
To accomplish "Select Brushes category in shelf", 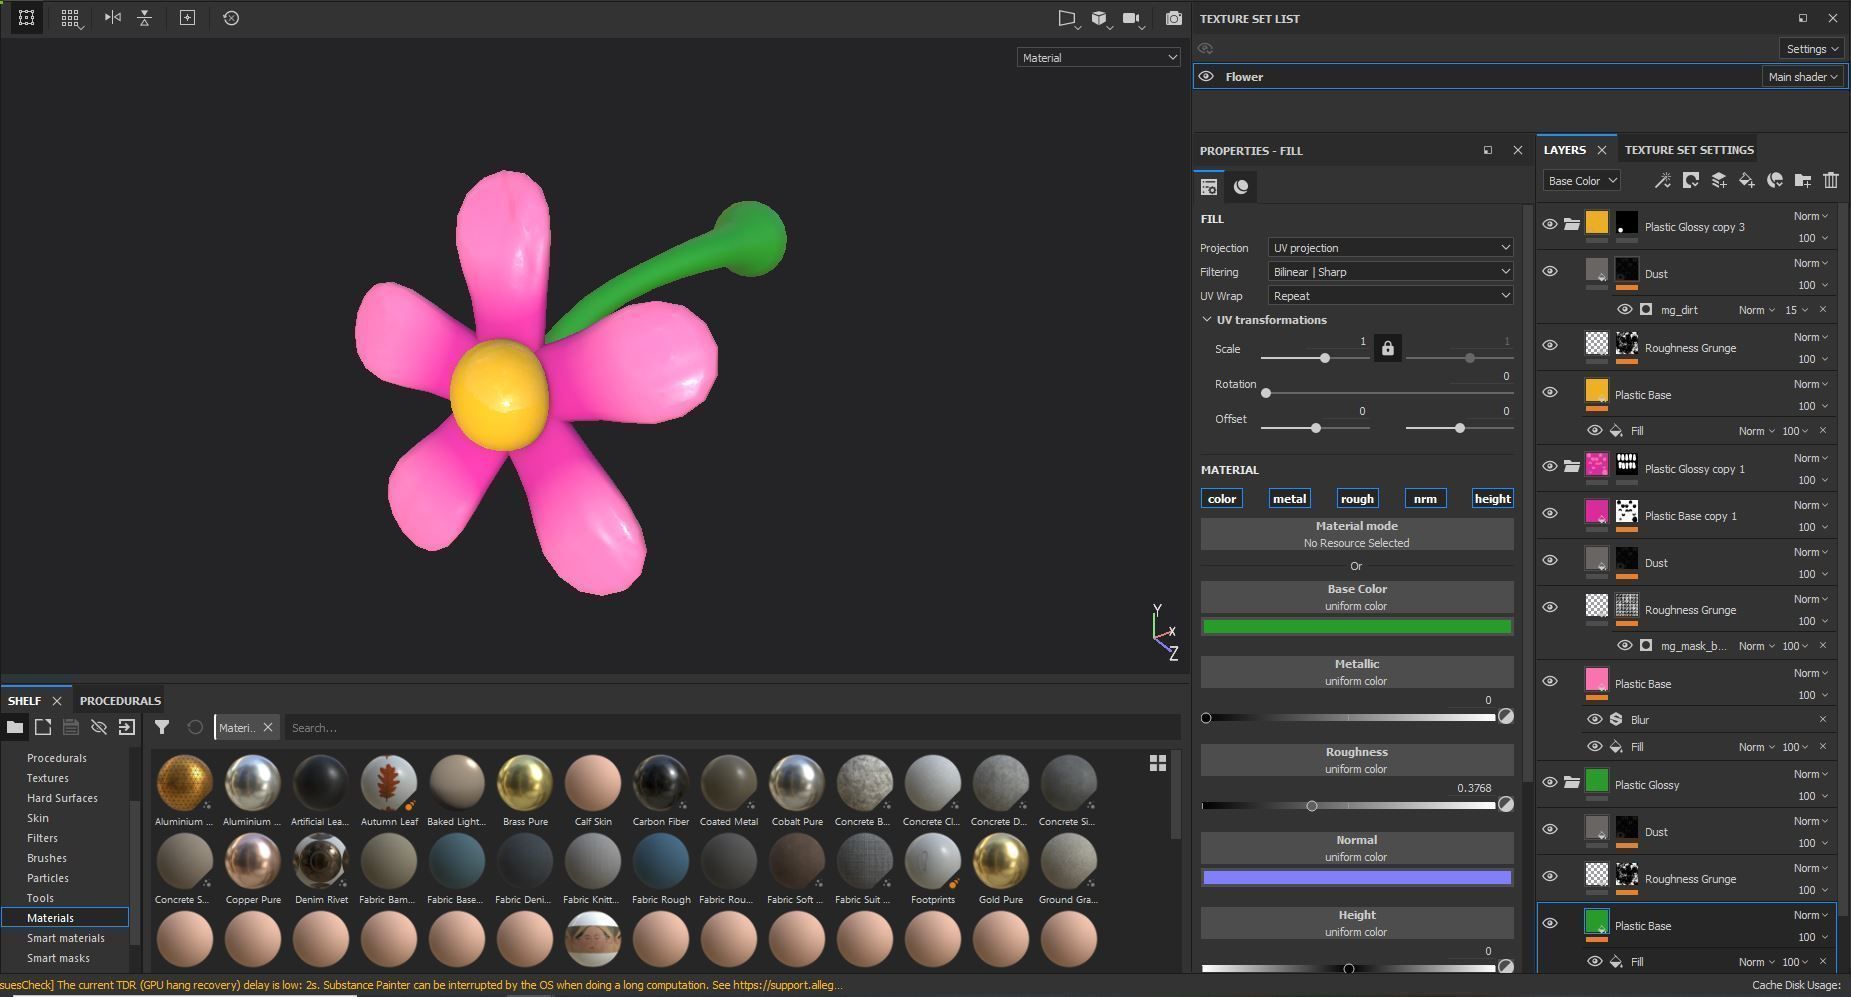I will pyautogui.click(x=47, y=858).
